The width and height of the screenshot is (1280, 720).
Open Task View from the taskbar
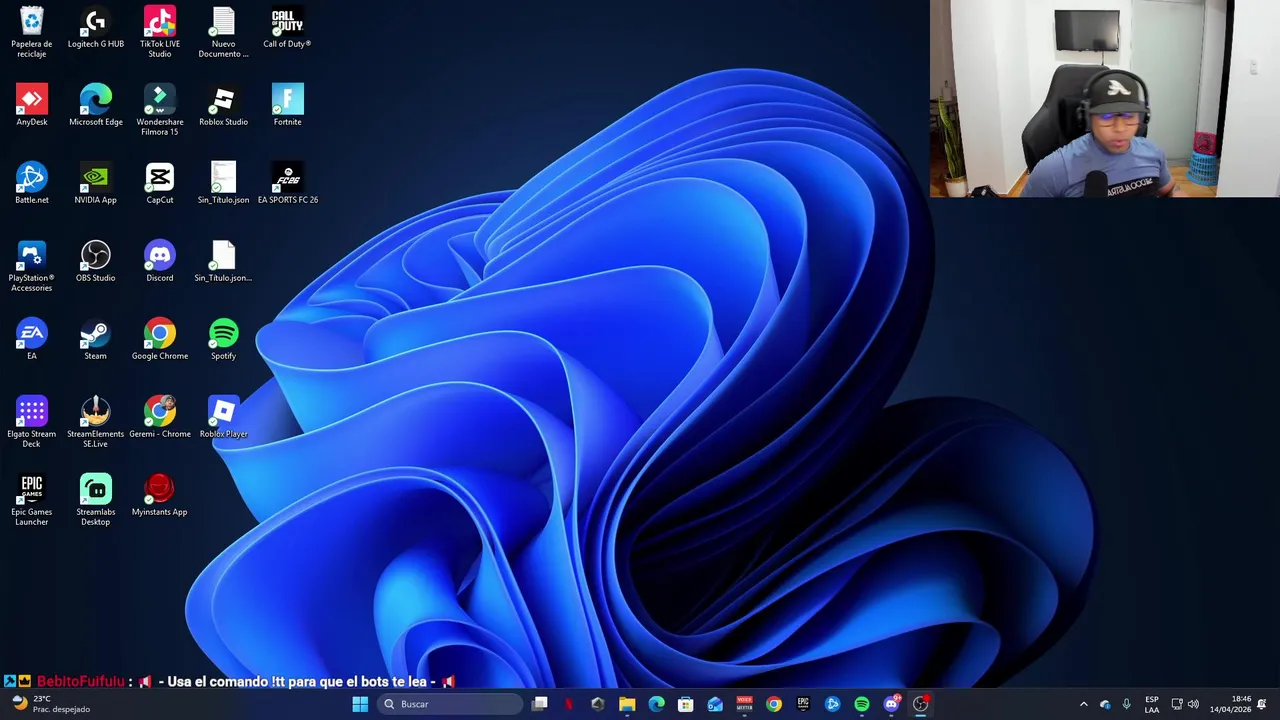point(540,704)
